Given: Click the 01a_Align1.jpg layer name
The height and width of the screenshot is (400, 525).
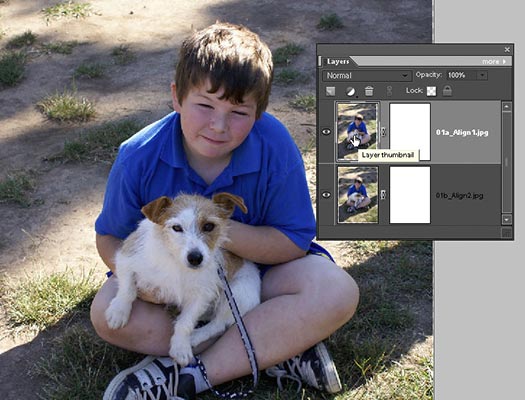Looking at the screenshot, I should click(x=462, y=133).
